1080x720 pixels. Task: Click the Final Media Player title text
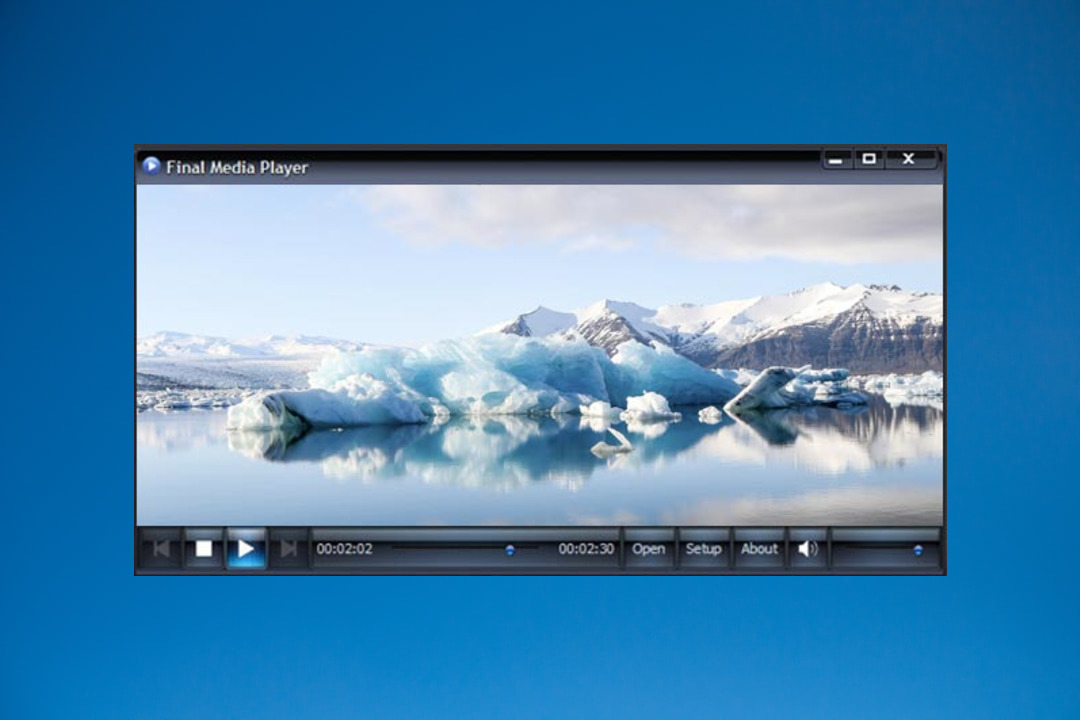coord(237,167)
